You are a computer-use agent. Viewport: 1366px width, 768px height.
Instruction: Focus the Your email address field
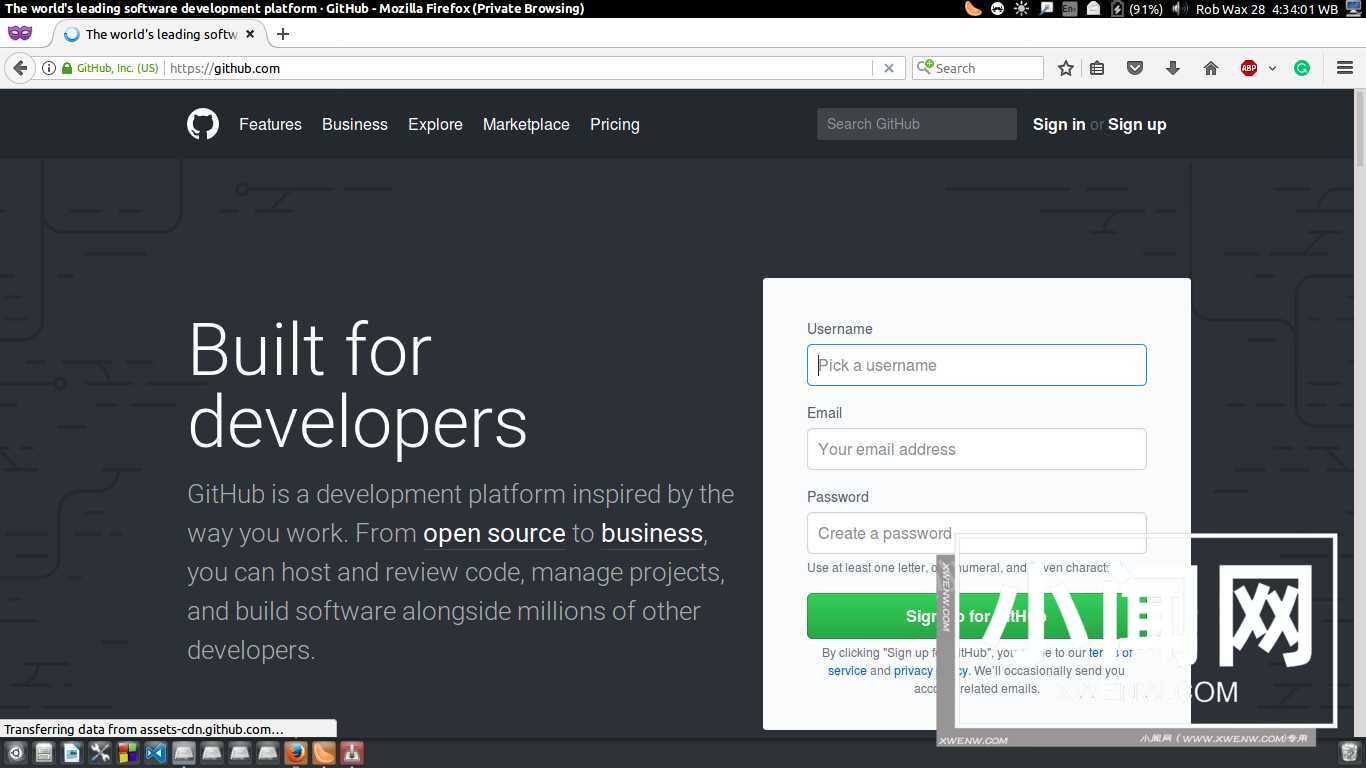[x=977, y=449]
